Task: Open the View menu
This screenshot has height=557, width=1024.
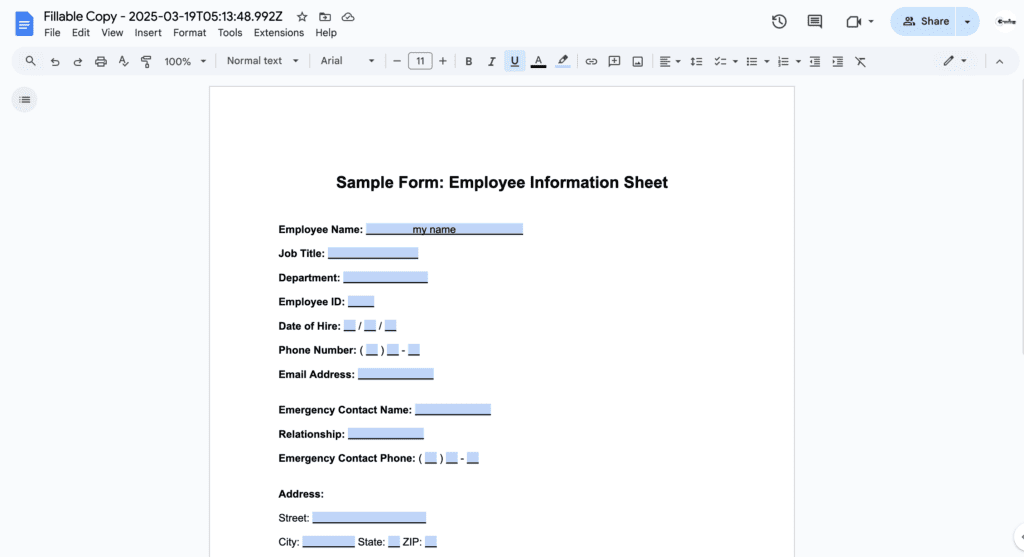Action: pyautogui.click(x=112, y=33)
